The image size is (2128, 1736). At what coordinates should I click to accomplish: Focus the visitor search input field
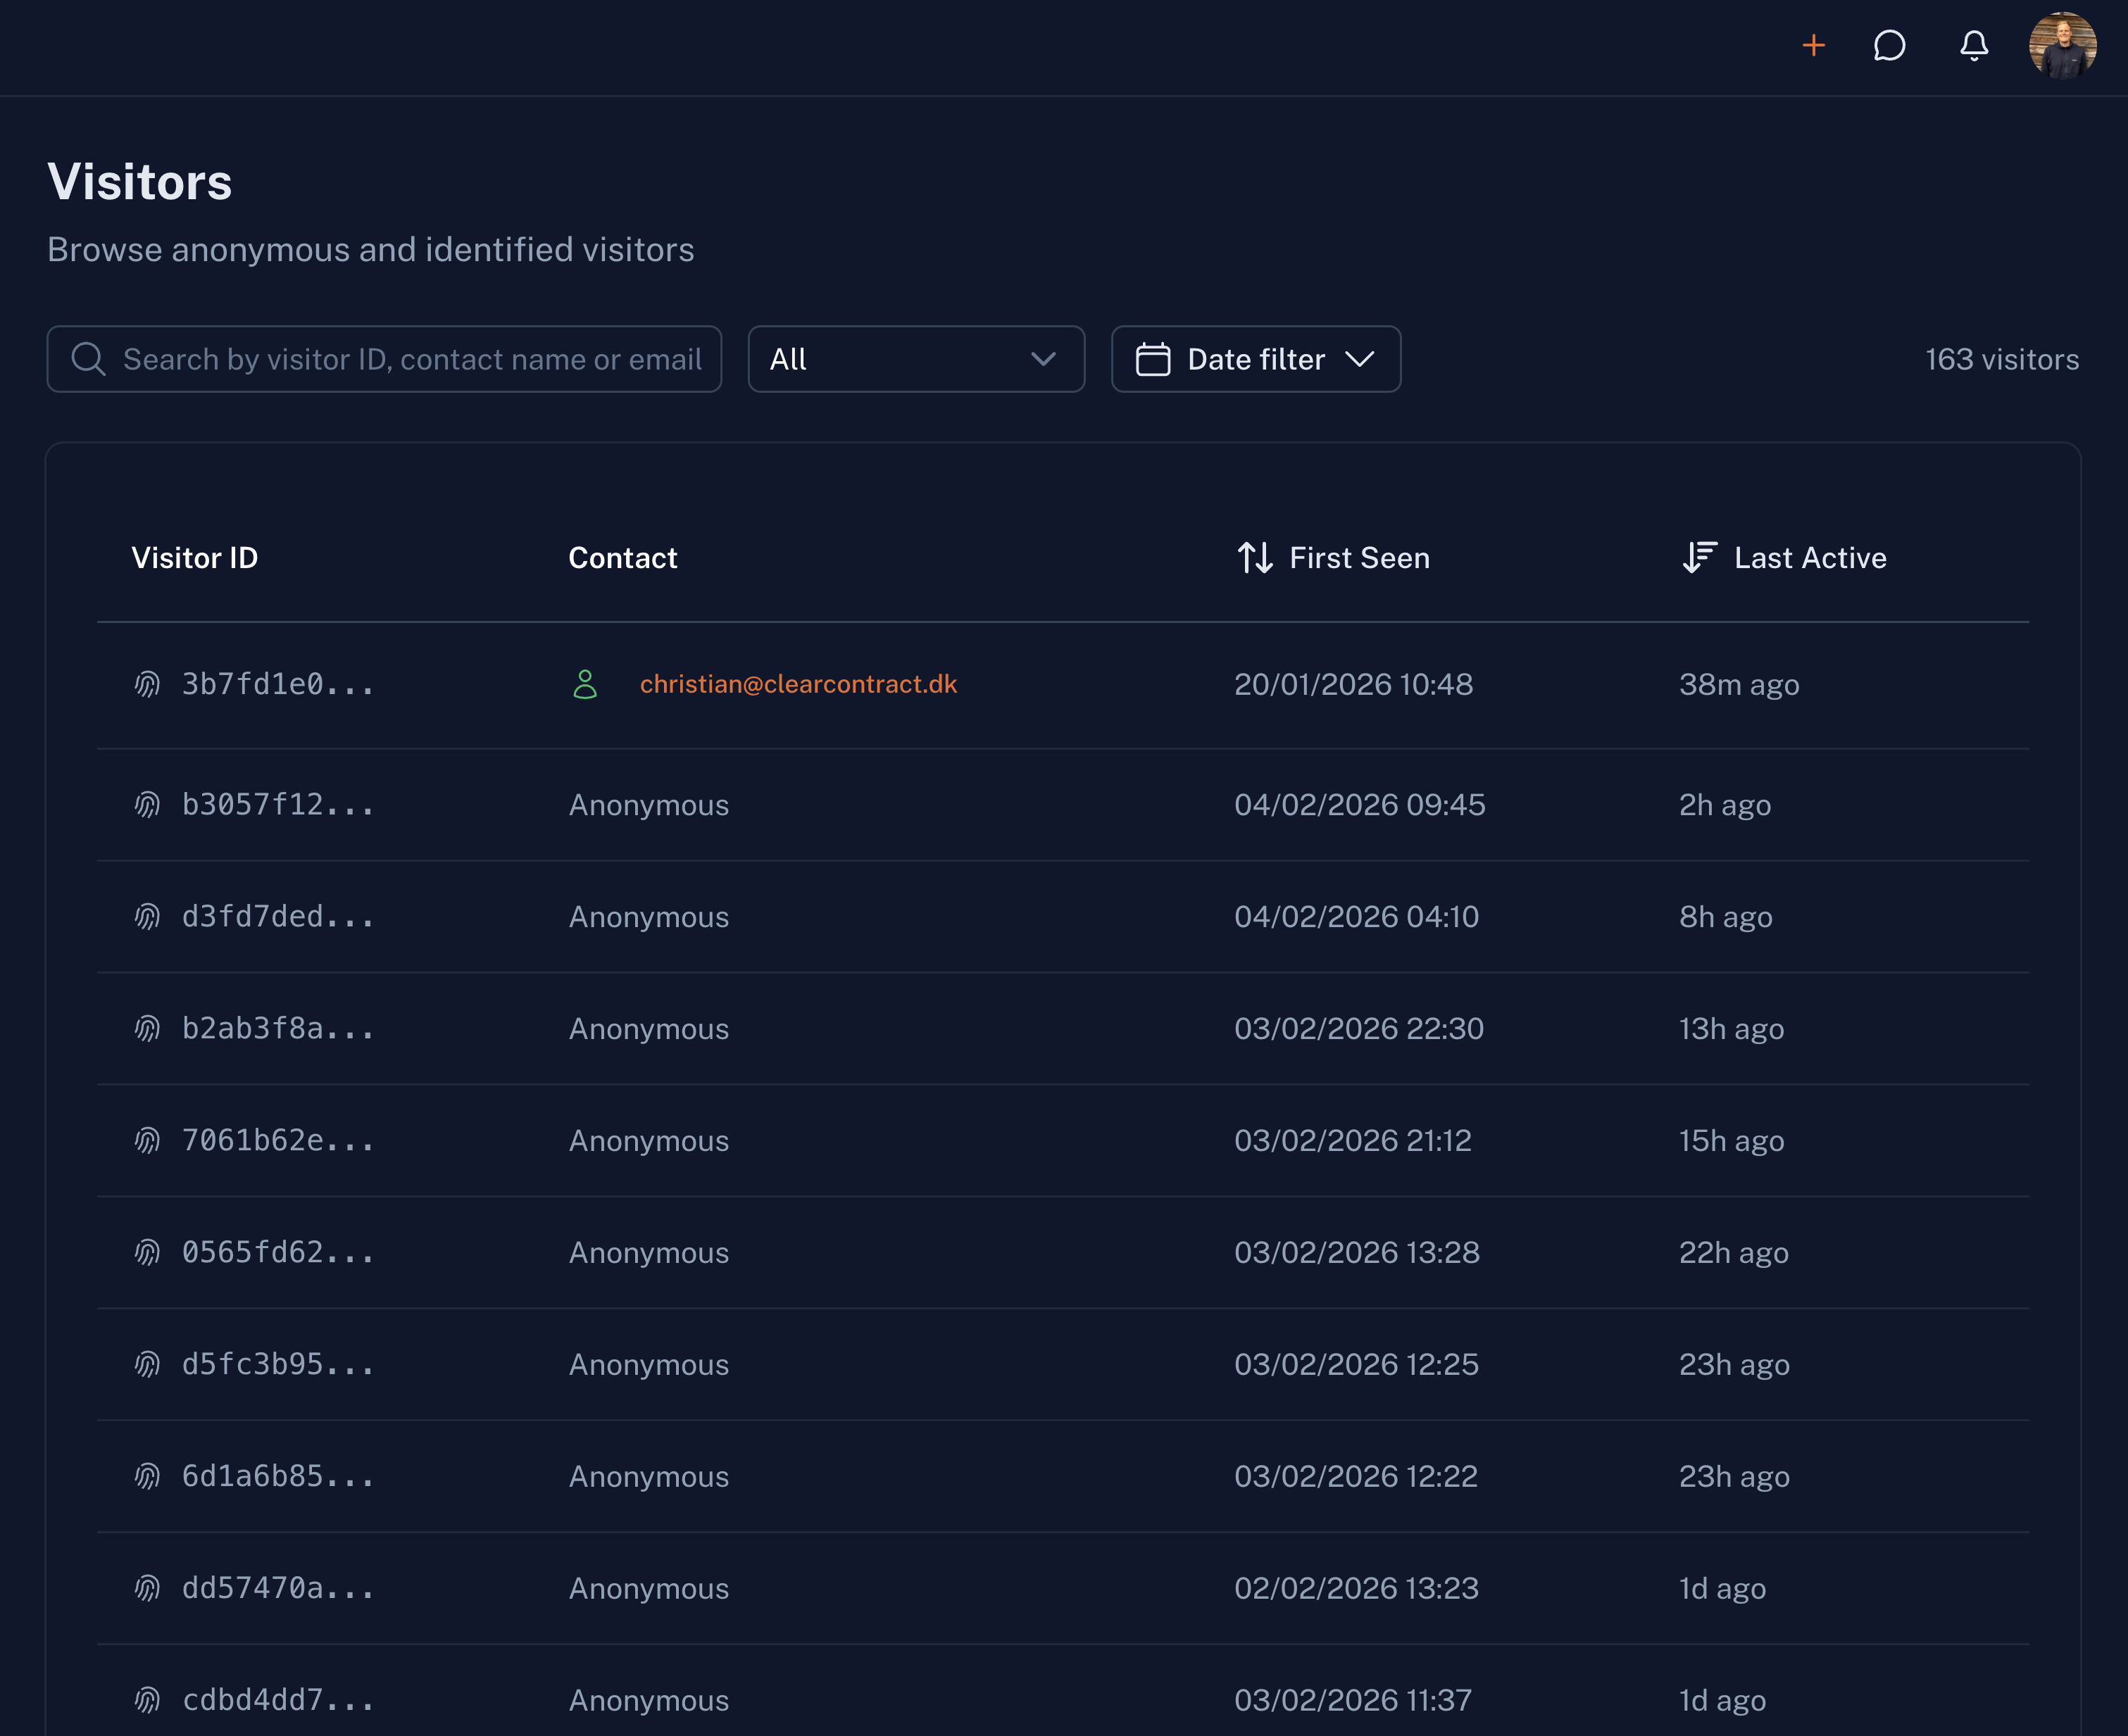tap(411, 359)
